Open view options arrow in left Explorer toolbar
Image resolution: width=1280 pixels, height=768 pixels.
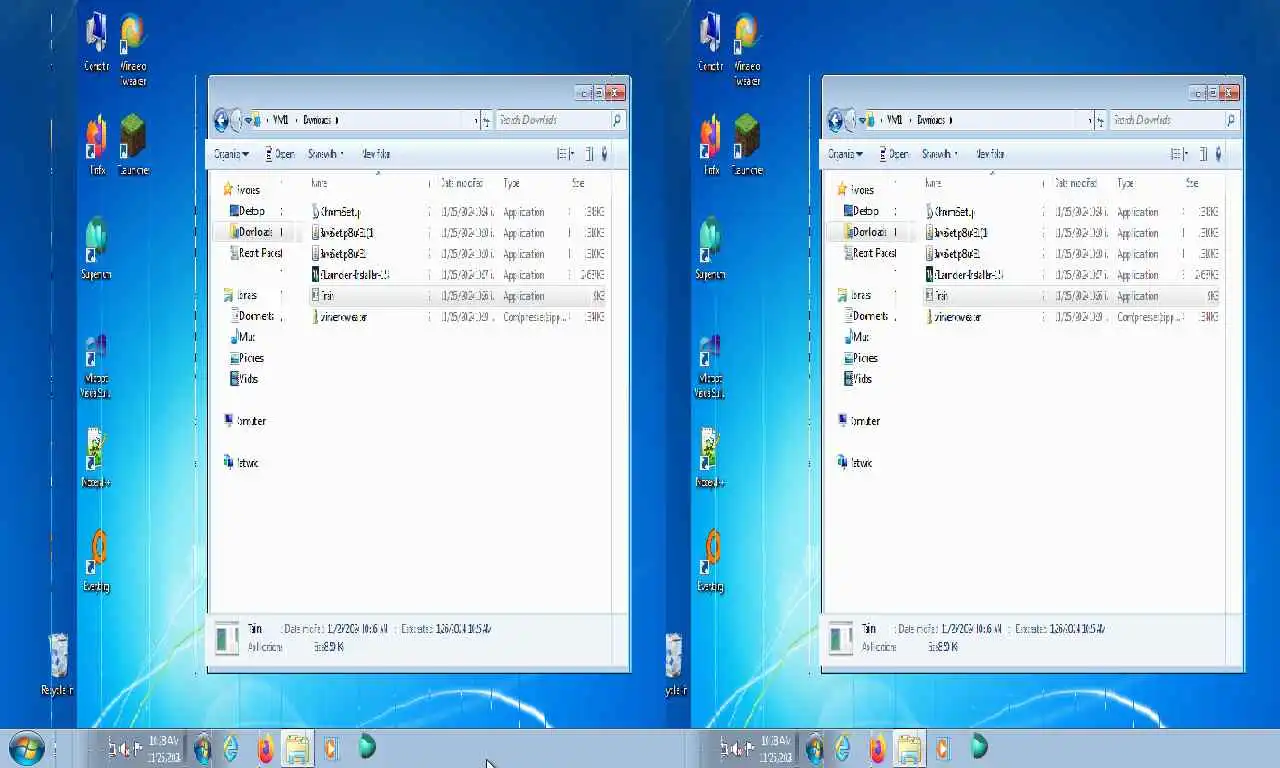coord(574,154)
